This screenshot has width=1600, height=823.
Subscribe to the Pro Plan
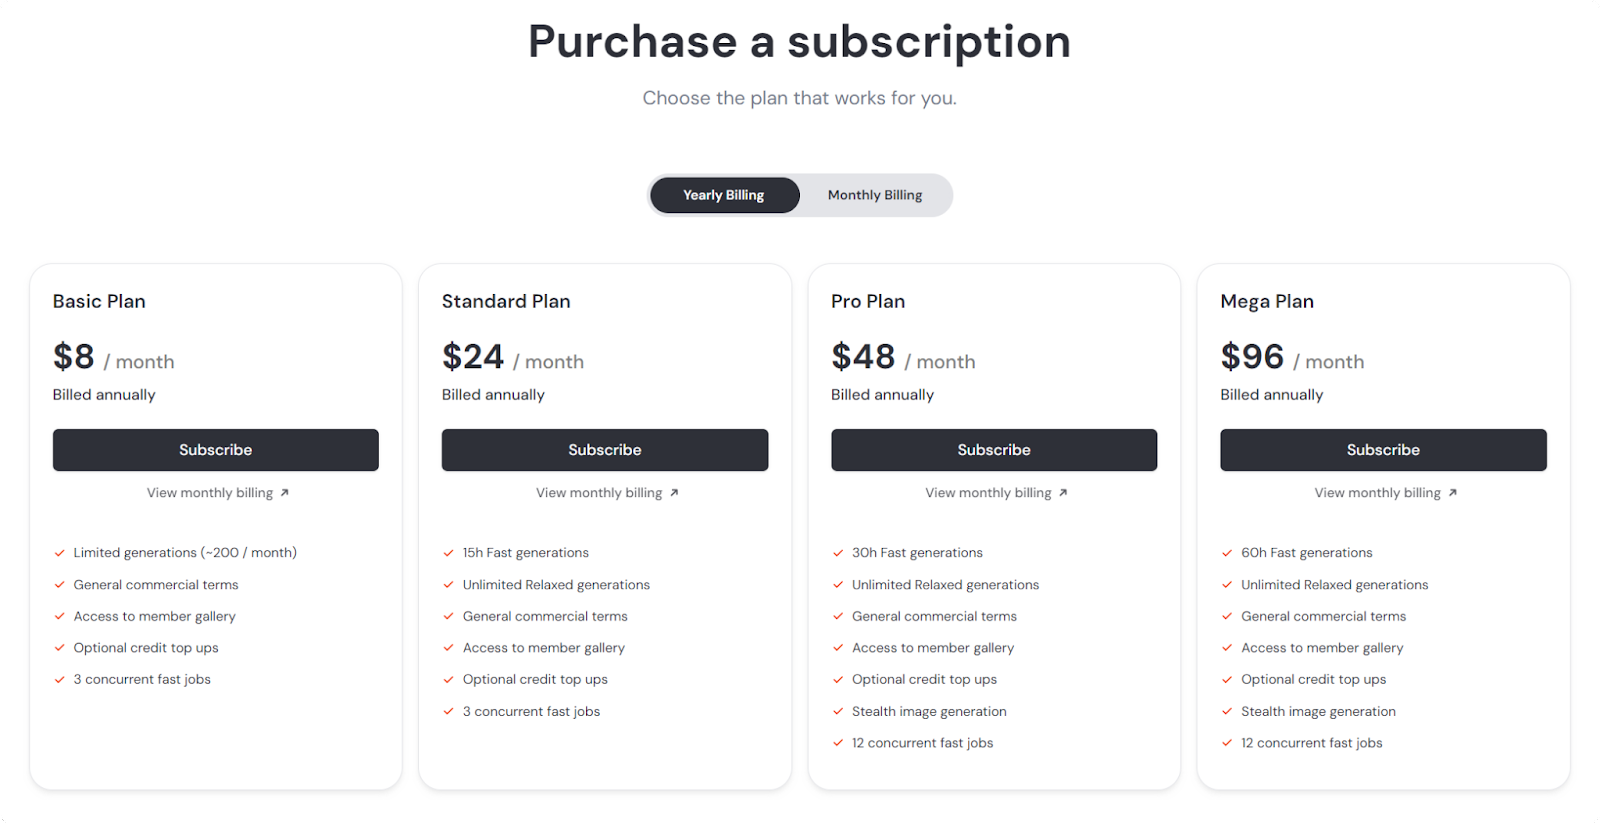coord(993,449)
